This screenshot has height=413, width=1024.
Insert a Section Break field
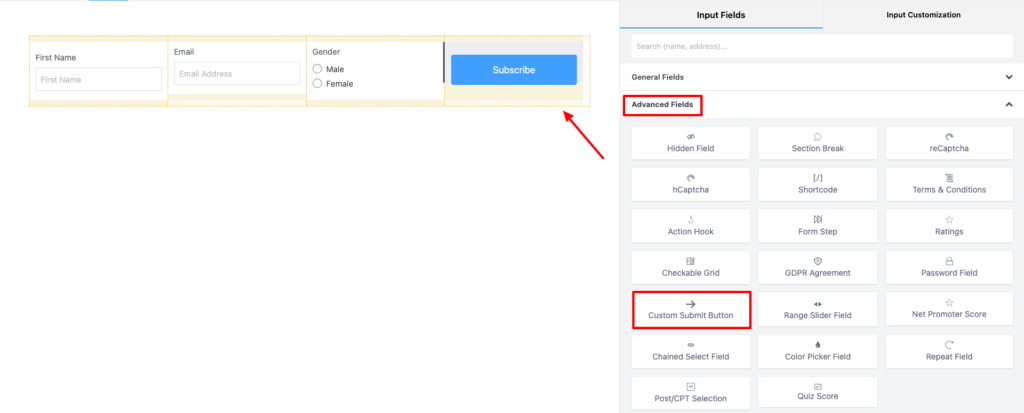(817, 142)
